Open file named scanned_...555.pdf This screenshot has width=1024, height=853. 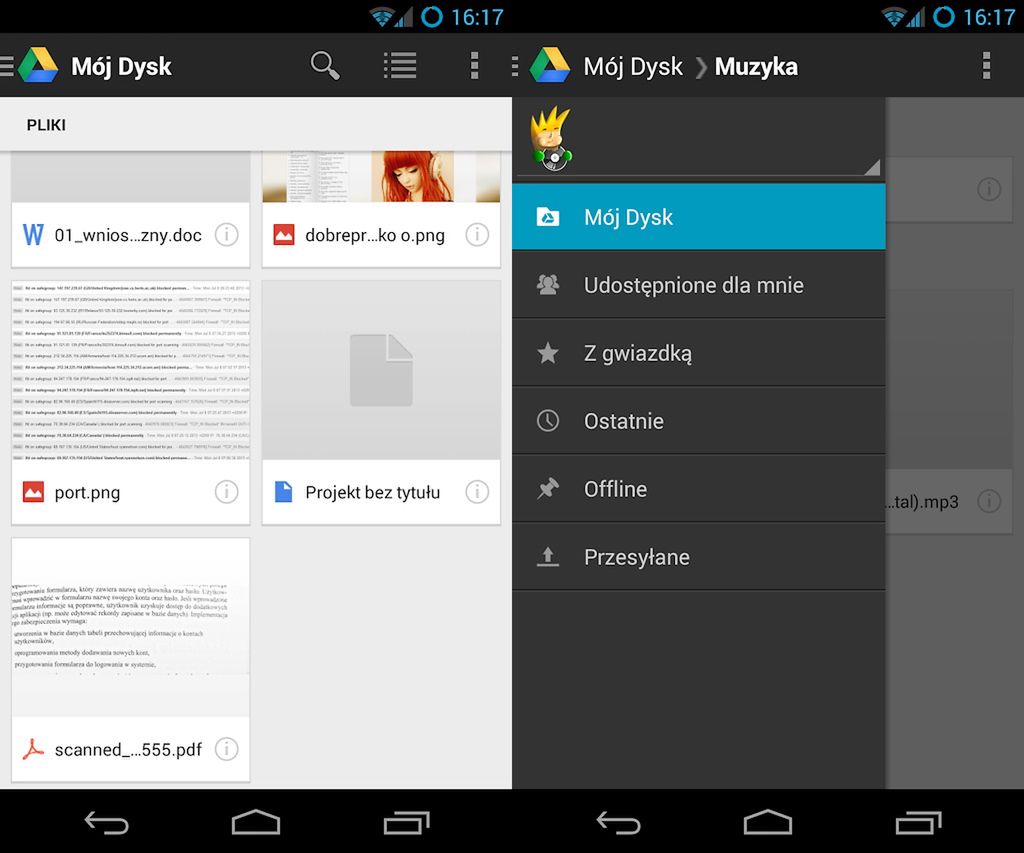pos(128,750)
